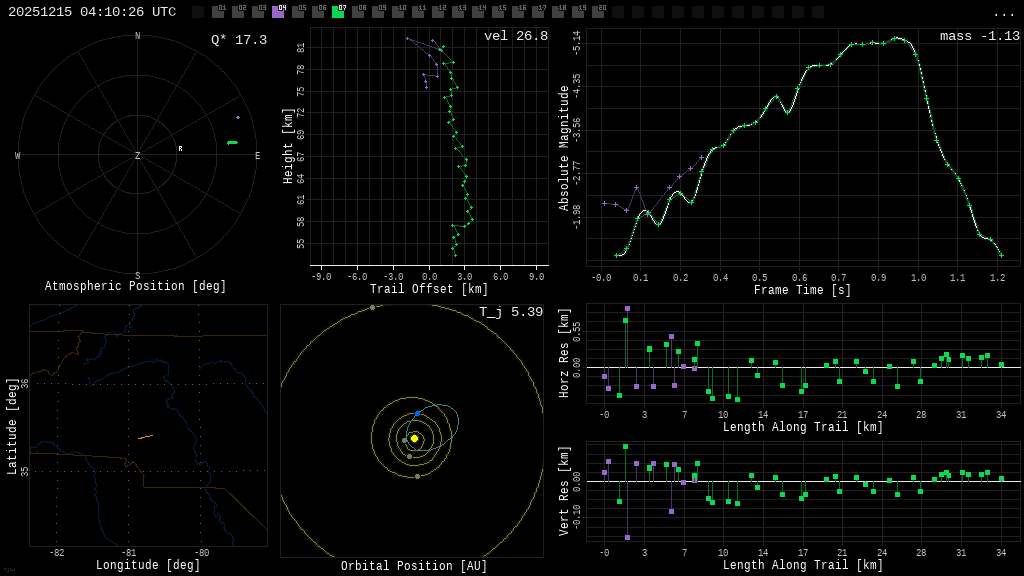Click station square labeled 10
The height and width of the screenshot is (576, 1024).
tap(398, 12)
